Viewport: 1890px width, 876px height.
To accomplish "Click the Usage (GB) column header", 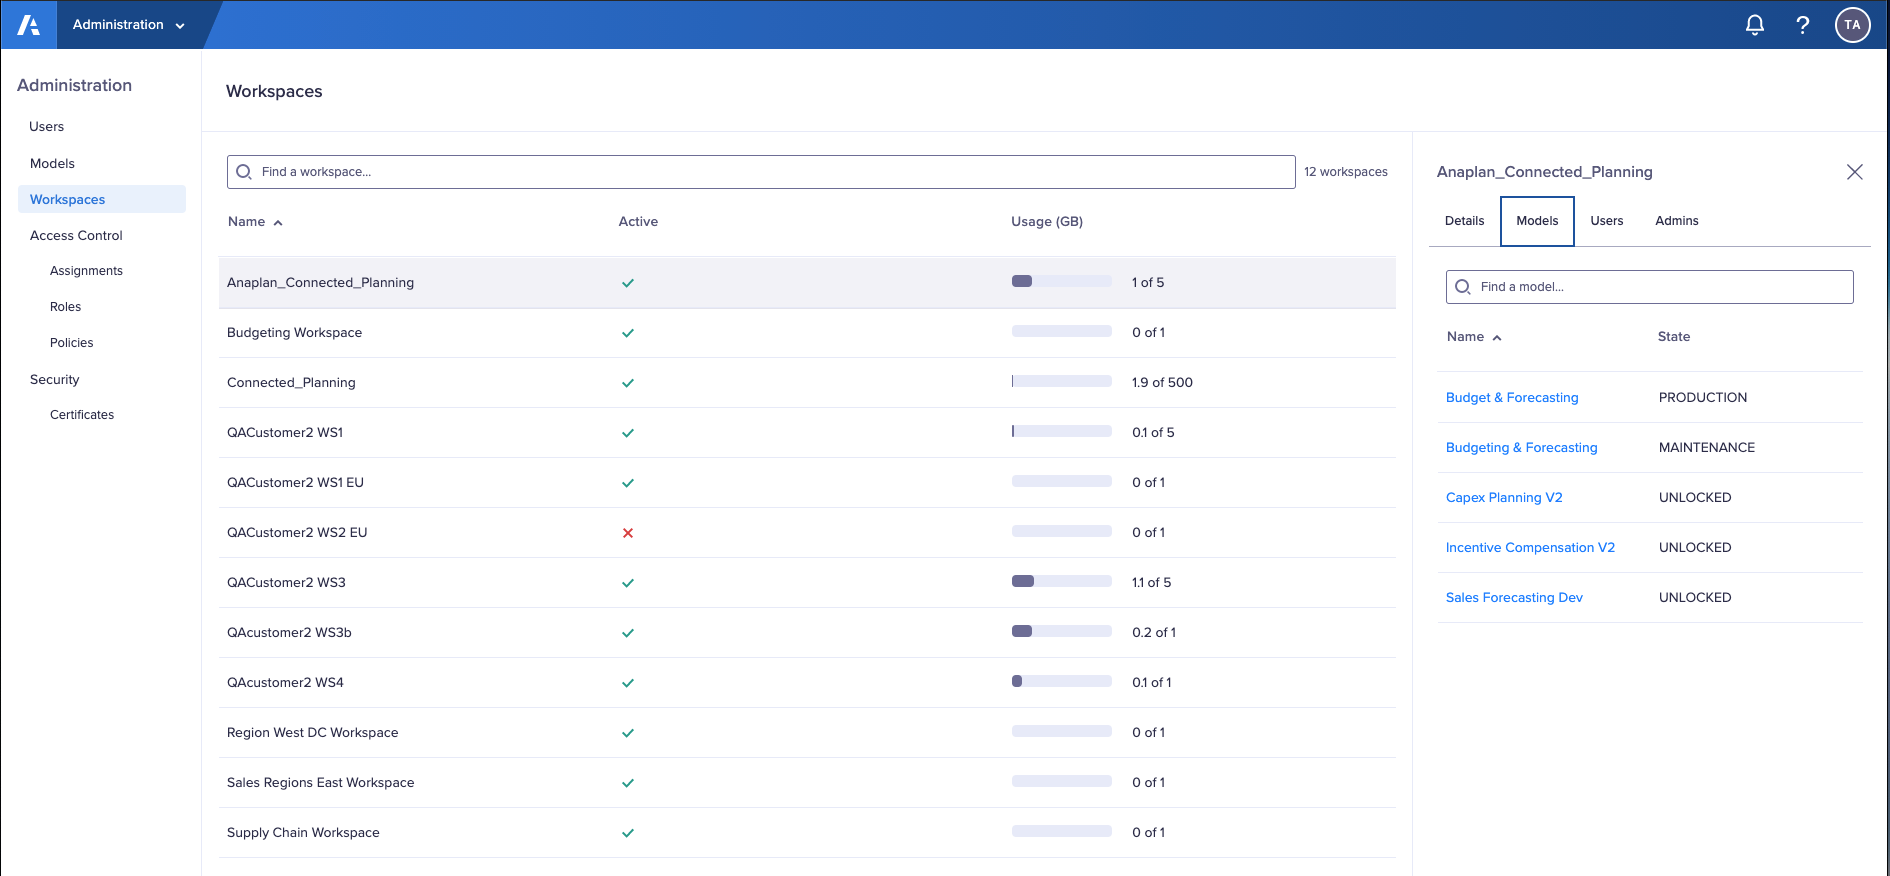I will (x=1047, y=222).
